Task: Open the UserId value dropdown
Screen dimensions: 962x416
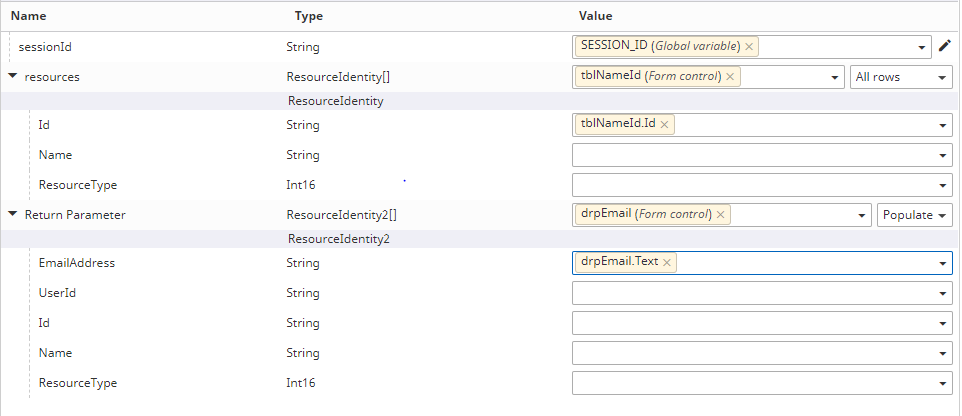Action: [943, 294]
